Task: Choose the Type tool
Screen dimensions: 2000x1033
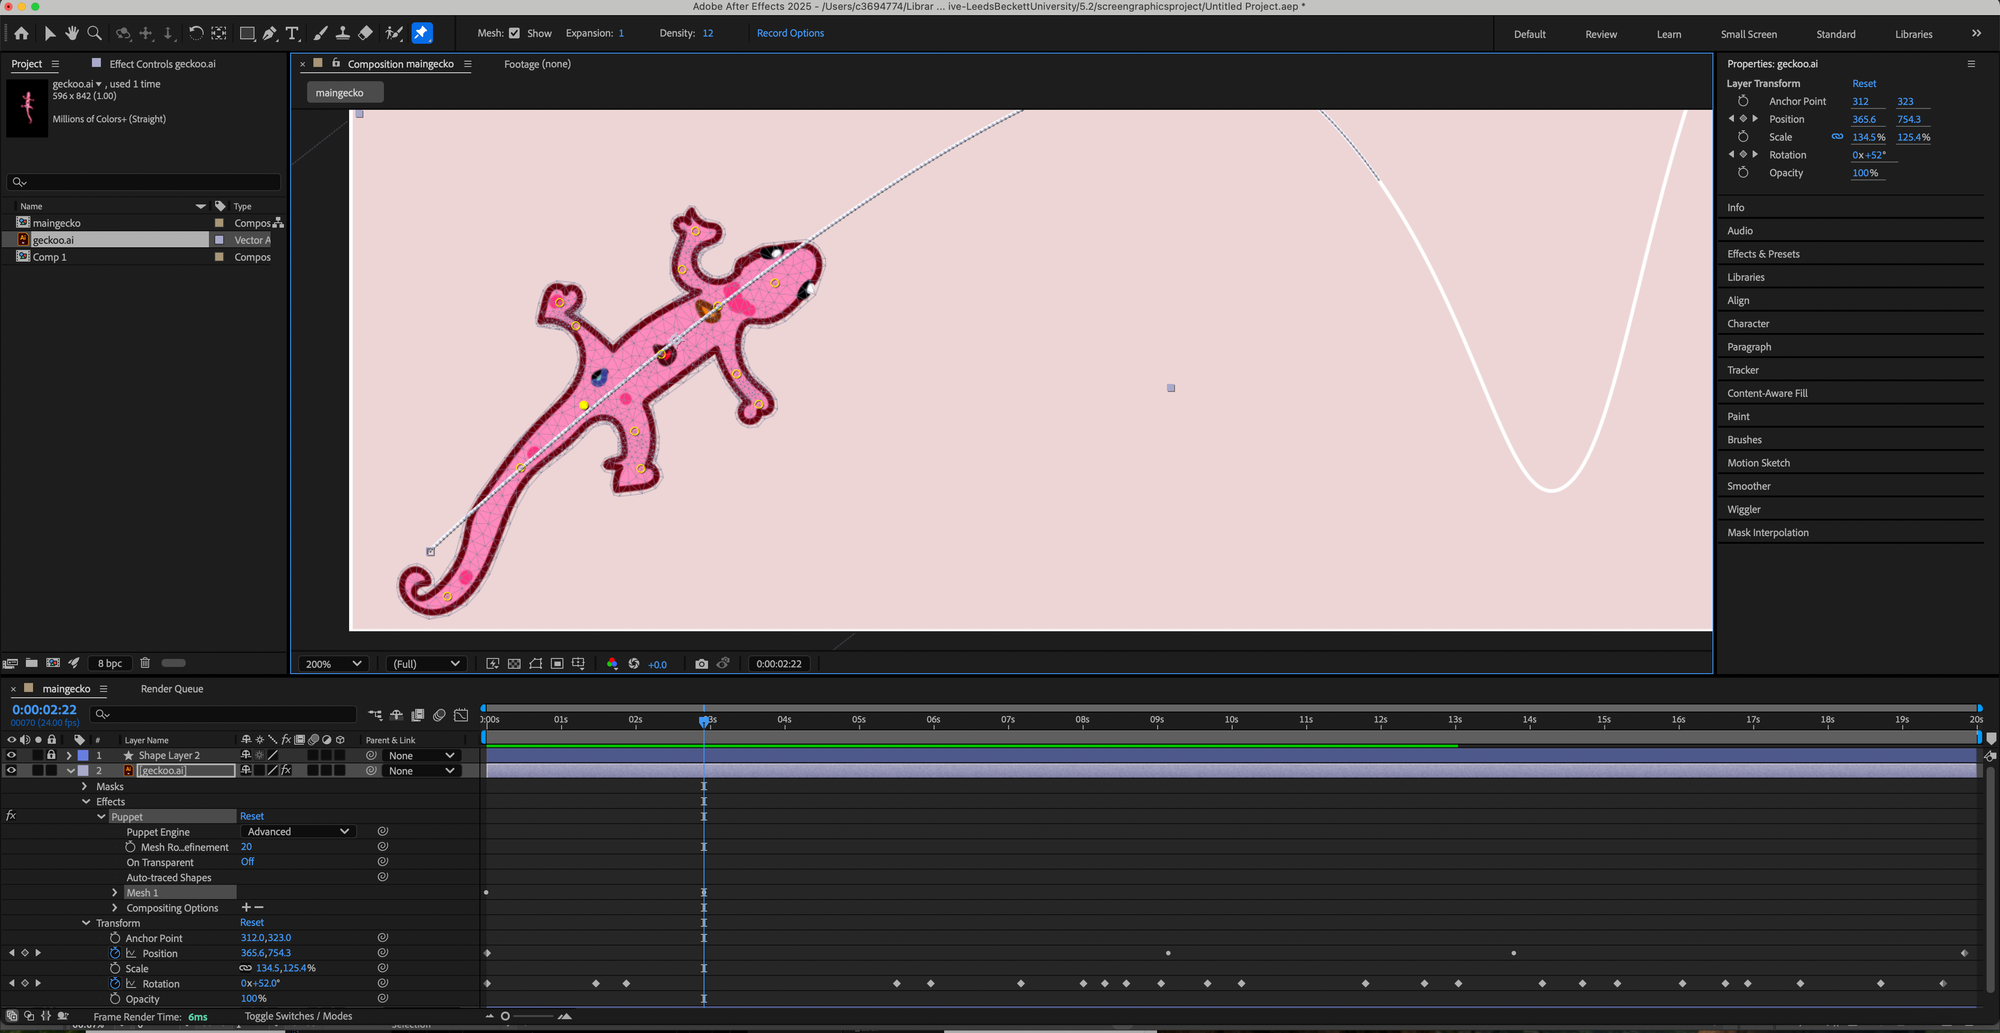Action: coord(293,33)
